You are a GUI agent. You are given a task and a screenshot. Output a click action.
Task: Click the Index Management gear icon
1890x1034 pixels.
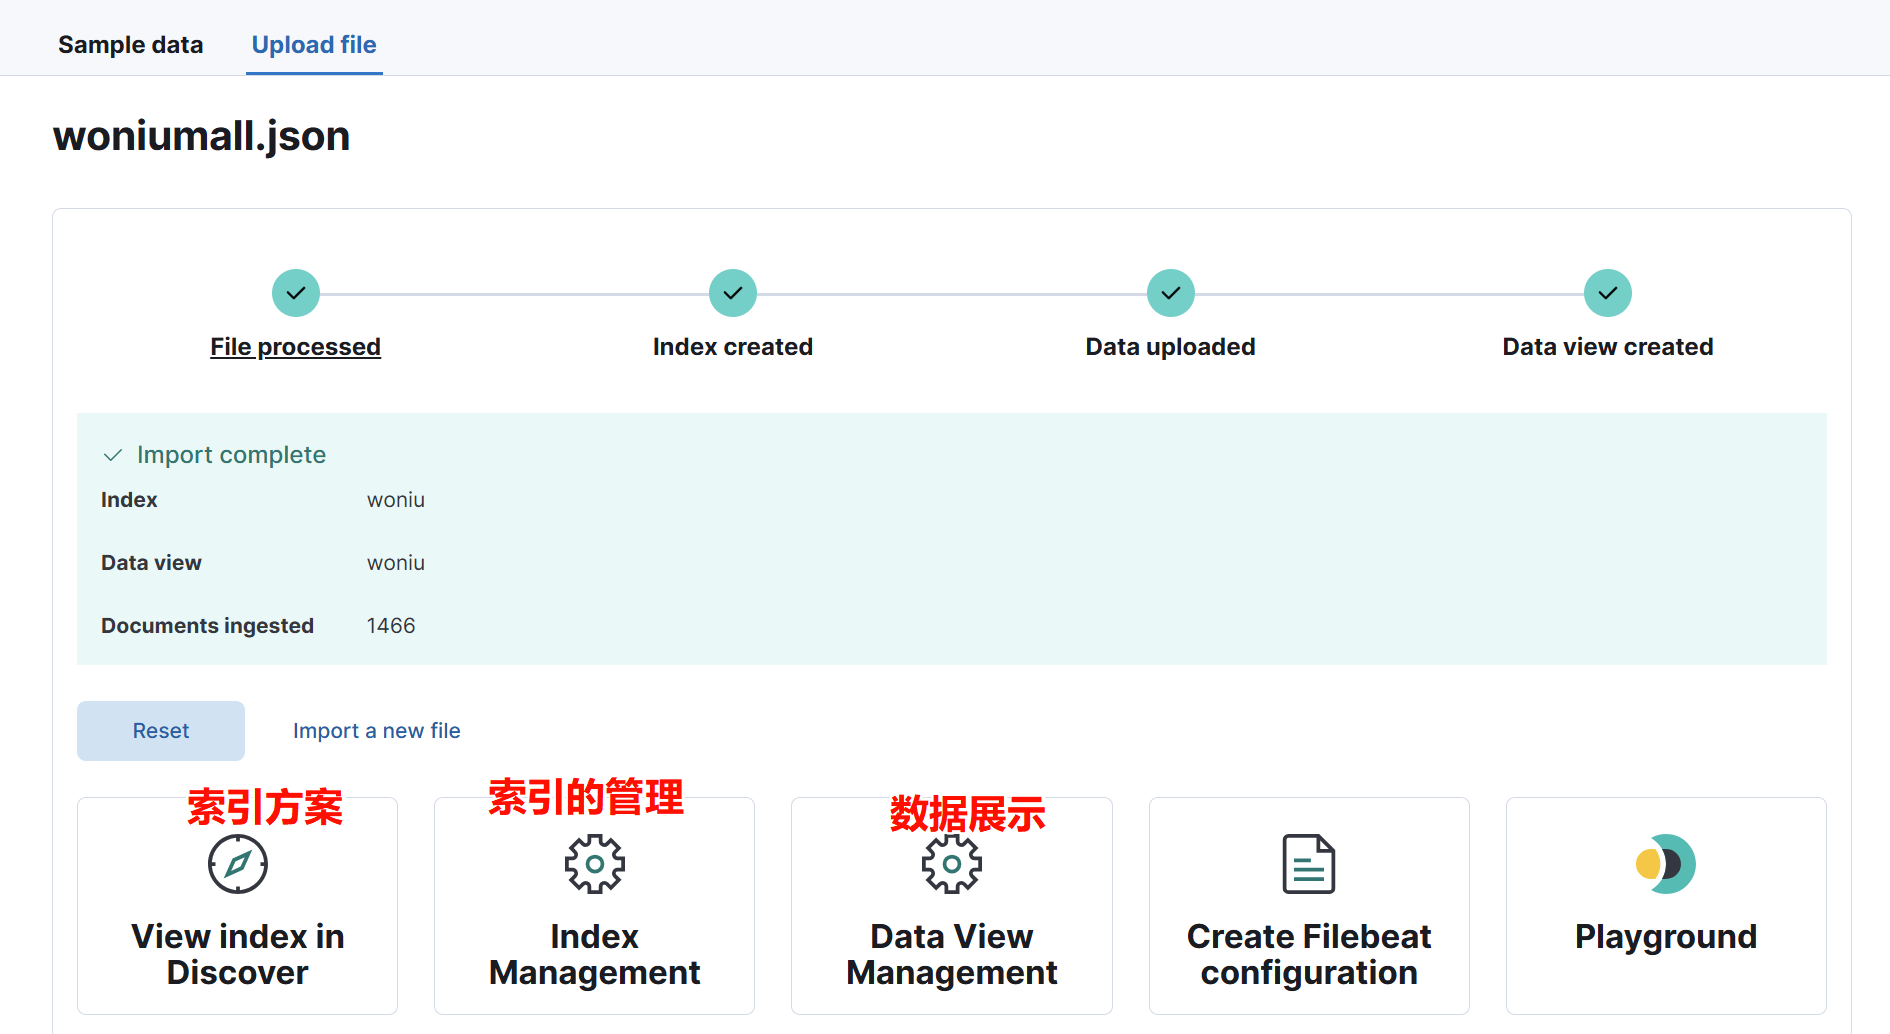click(x=594, y=864)
